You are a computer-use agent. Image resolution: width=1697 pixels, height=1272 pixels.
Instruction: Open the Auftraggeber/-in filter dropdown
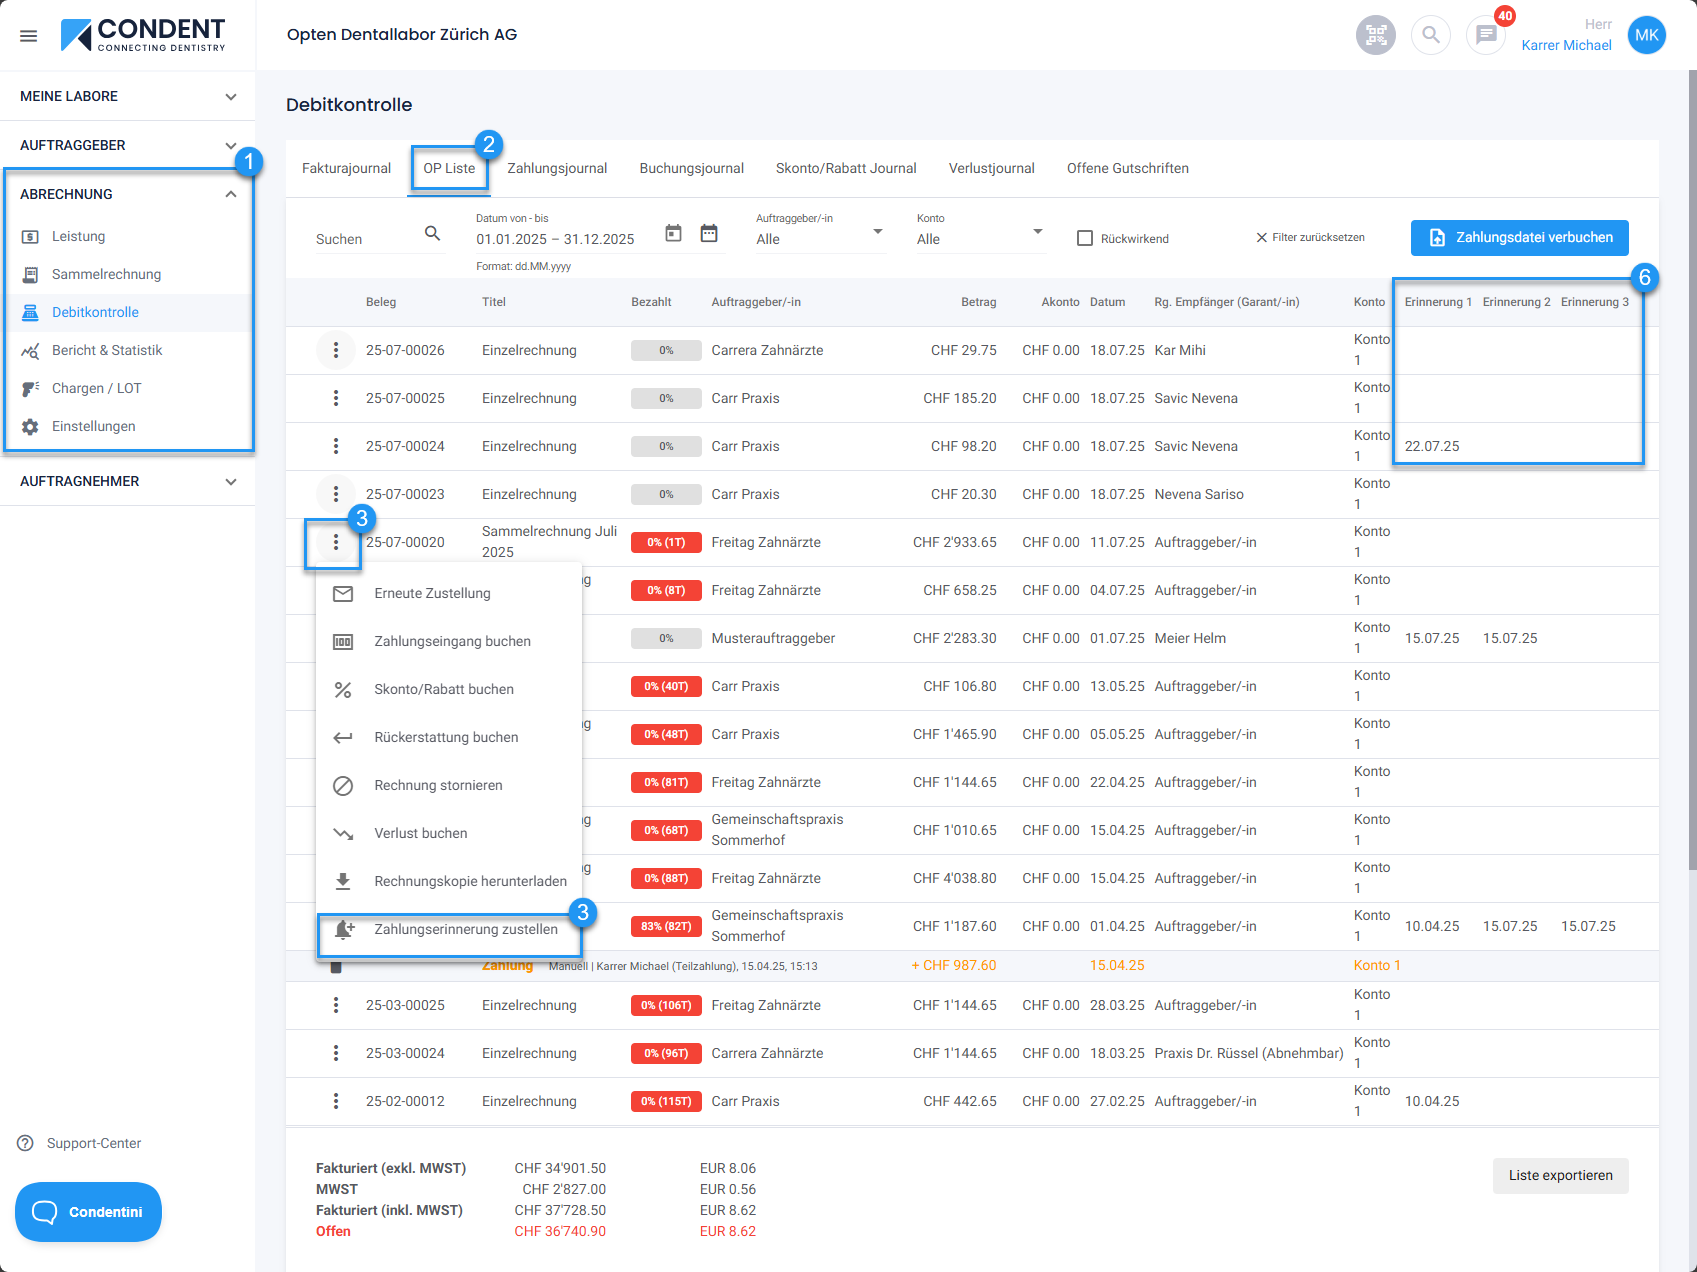click(820, 239)
